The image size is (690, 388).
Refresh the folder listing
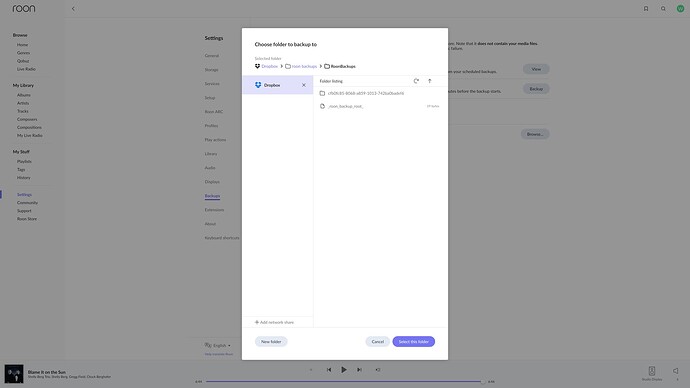416,81
